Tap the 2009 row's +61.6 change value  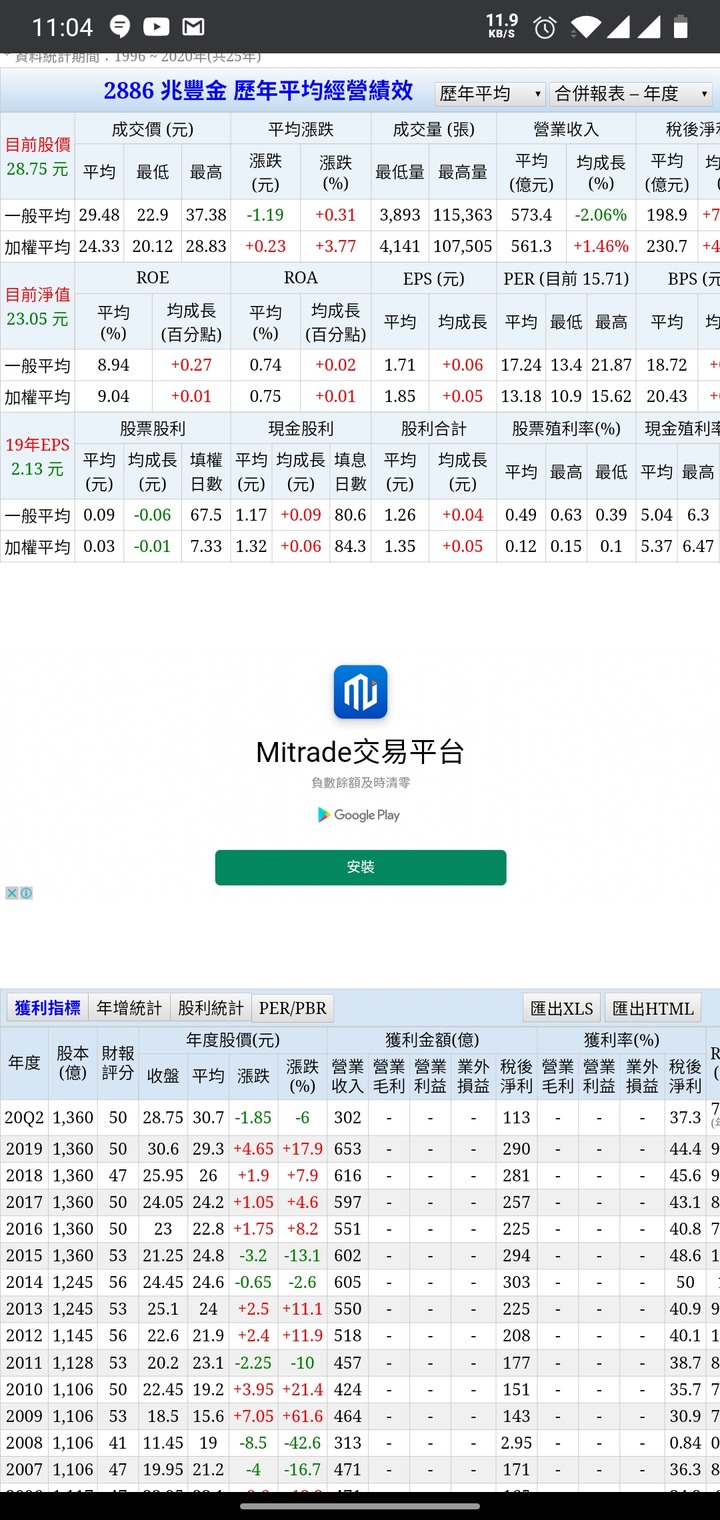coord(303,1416)
